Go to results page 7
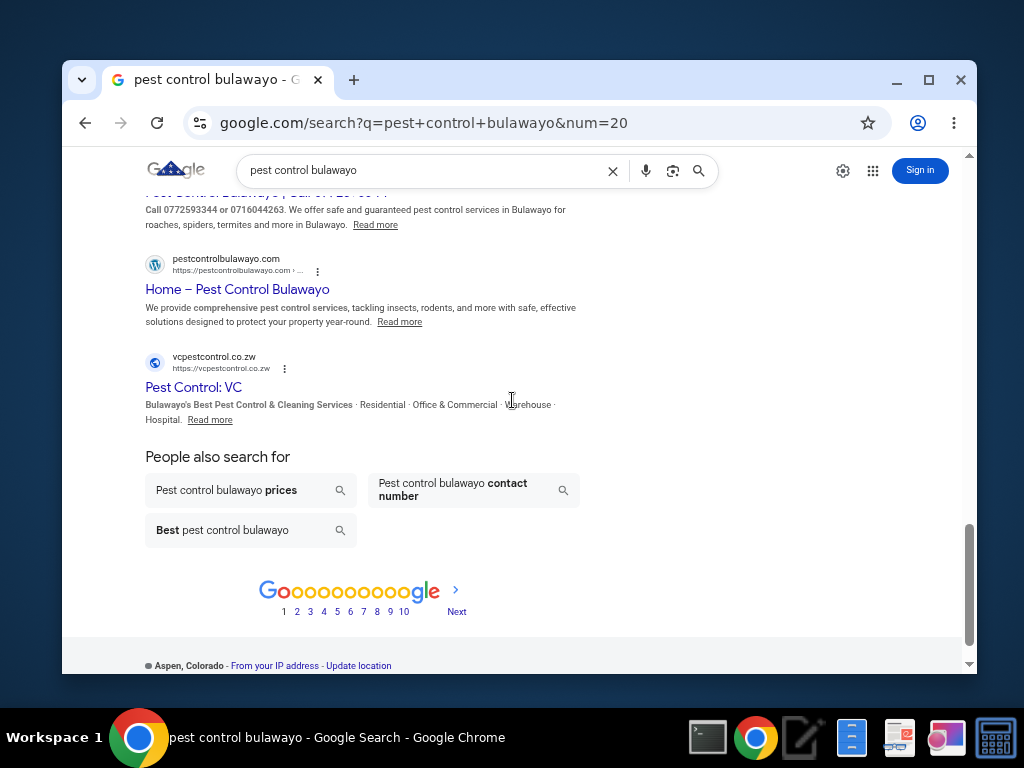The image size is (1024, 768). 364,612
